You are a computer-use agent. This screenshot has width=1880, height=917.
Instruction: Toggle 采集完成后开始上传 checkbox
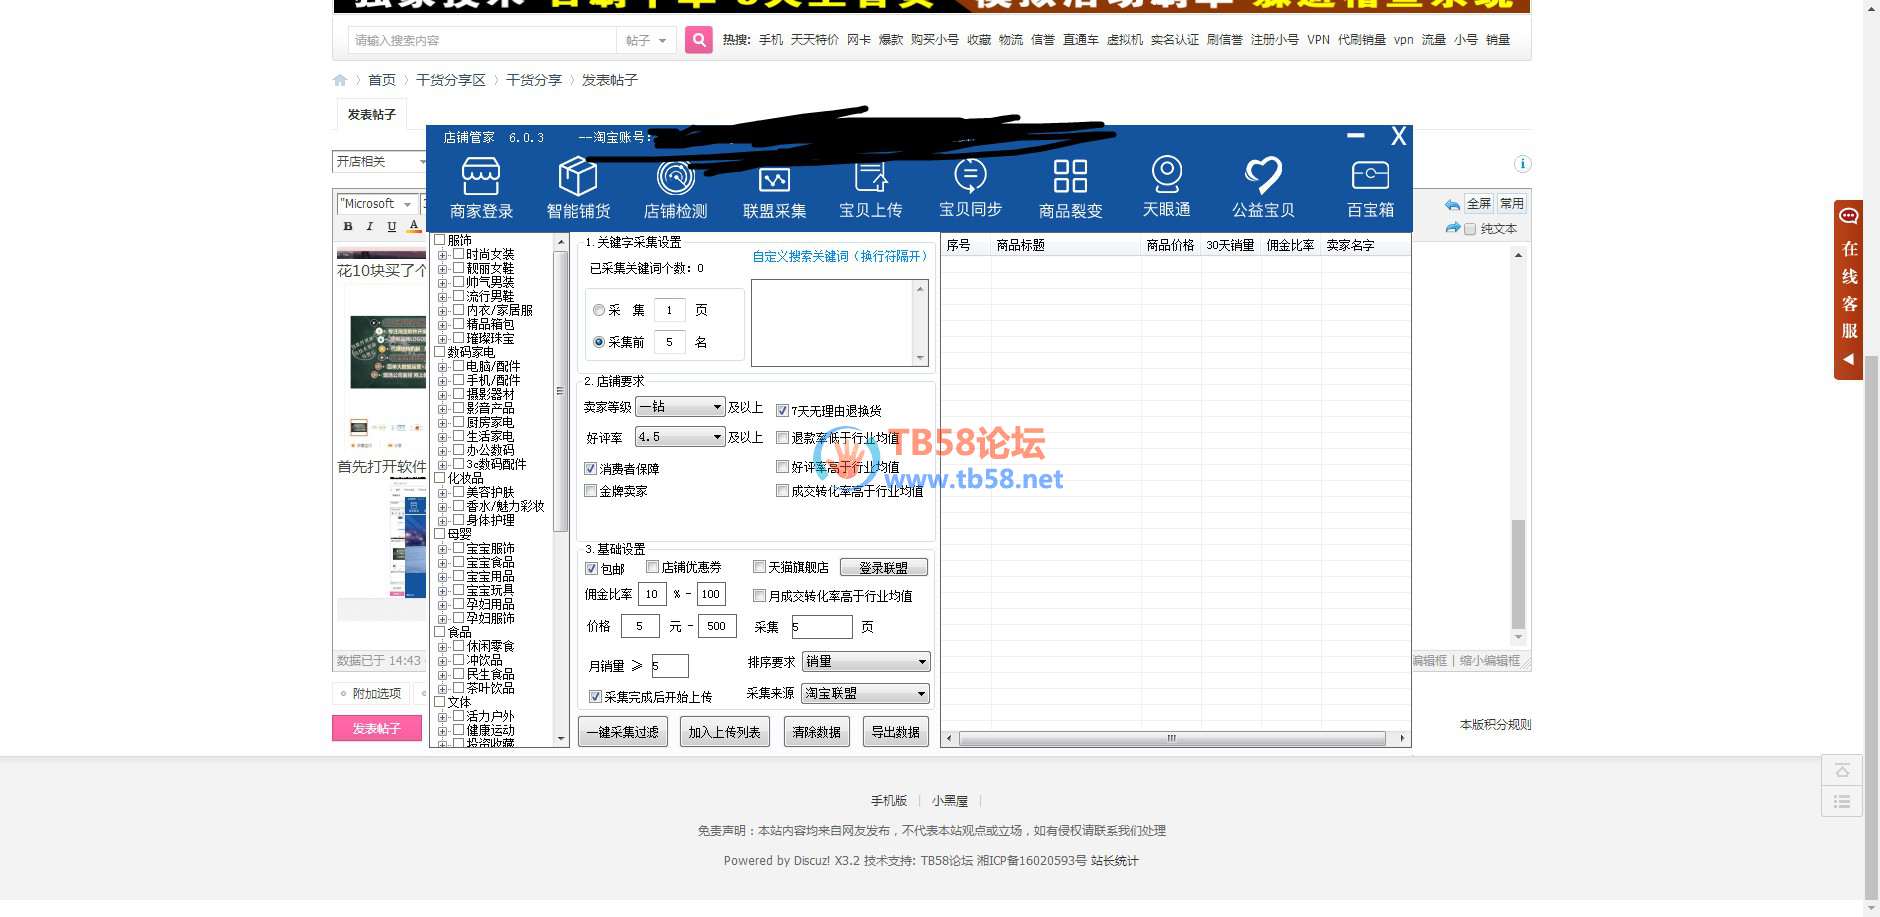click(x=595, y=696)
